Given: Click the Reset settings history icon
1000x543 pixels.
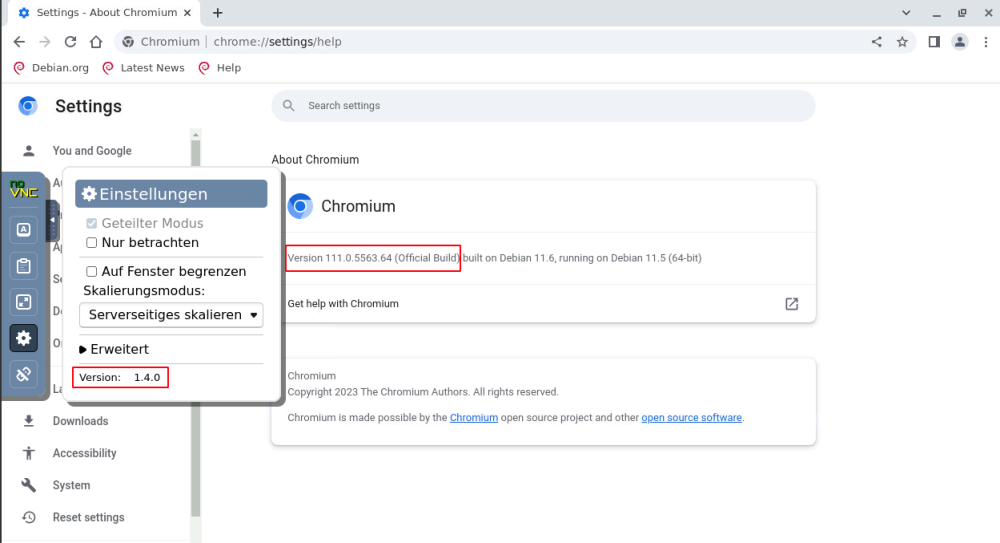Looking at the screenshot, I should tap(29, 517).
